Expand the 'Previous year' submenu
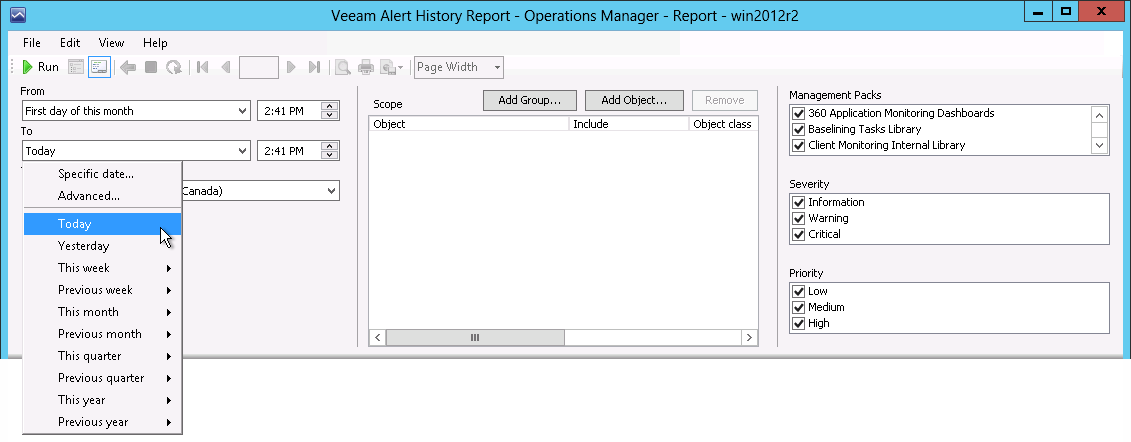This screenshot has width=1131, height=442. (102, 422)
